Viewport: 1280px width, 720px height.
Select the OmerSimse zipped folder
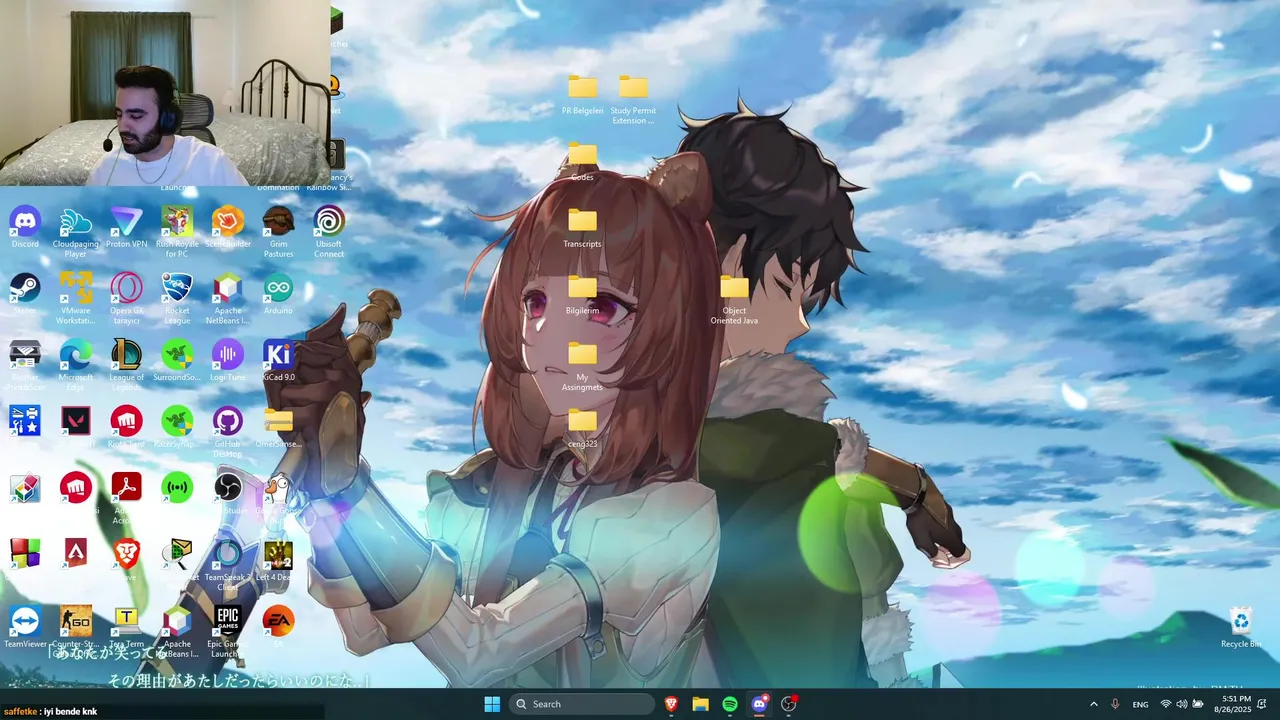coord(278,425)
